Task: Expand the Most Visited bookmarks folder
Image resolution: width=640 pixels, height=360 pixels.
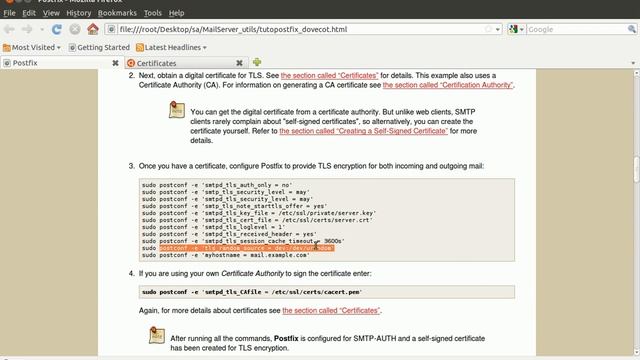Action: point(32,48)
